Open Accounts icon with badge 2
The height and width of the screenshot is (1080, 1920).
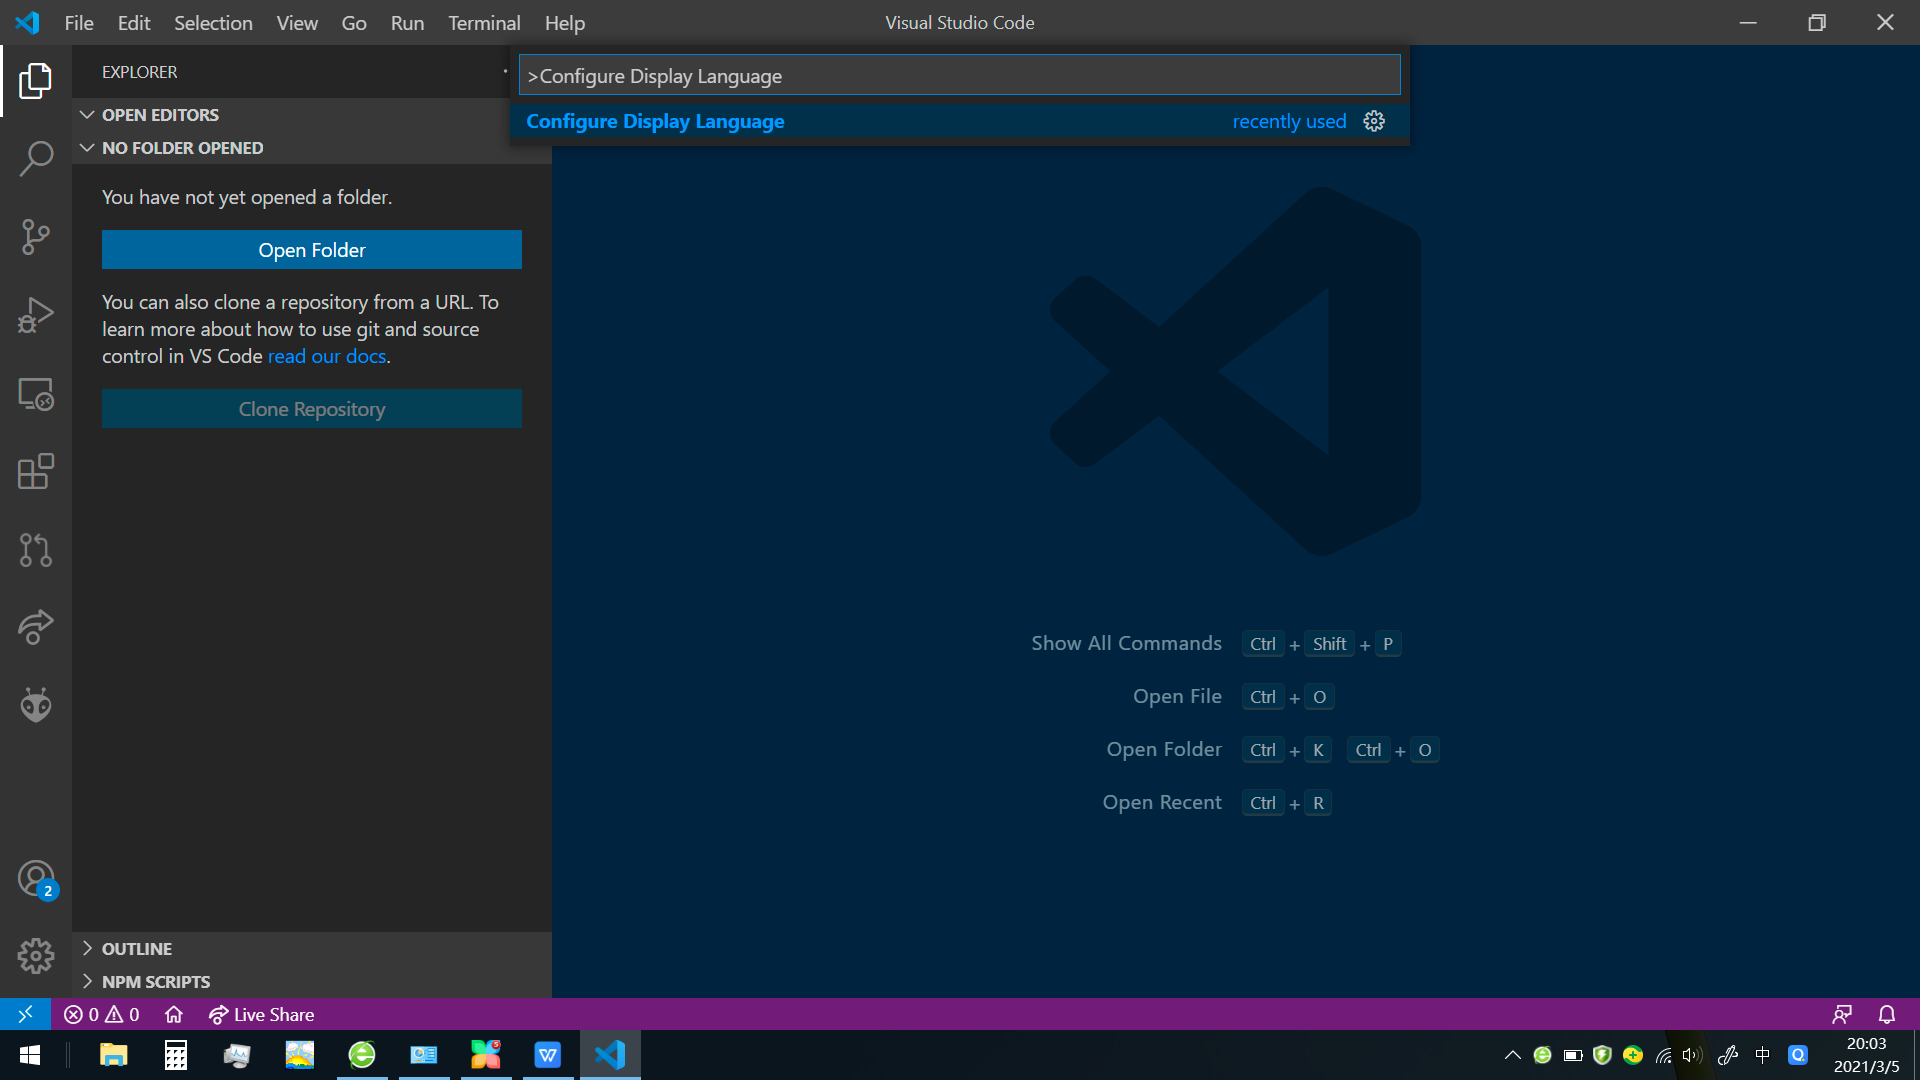pos(36,879)
